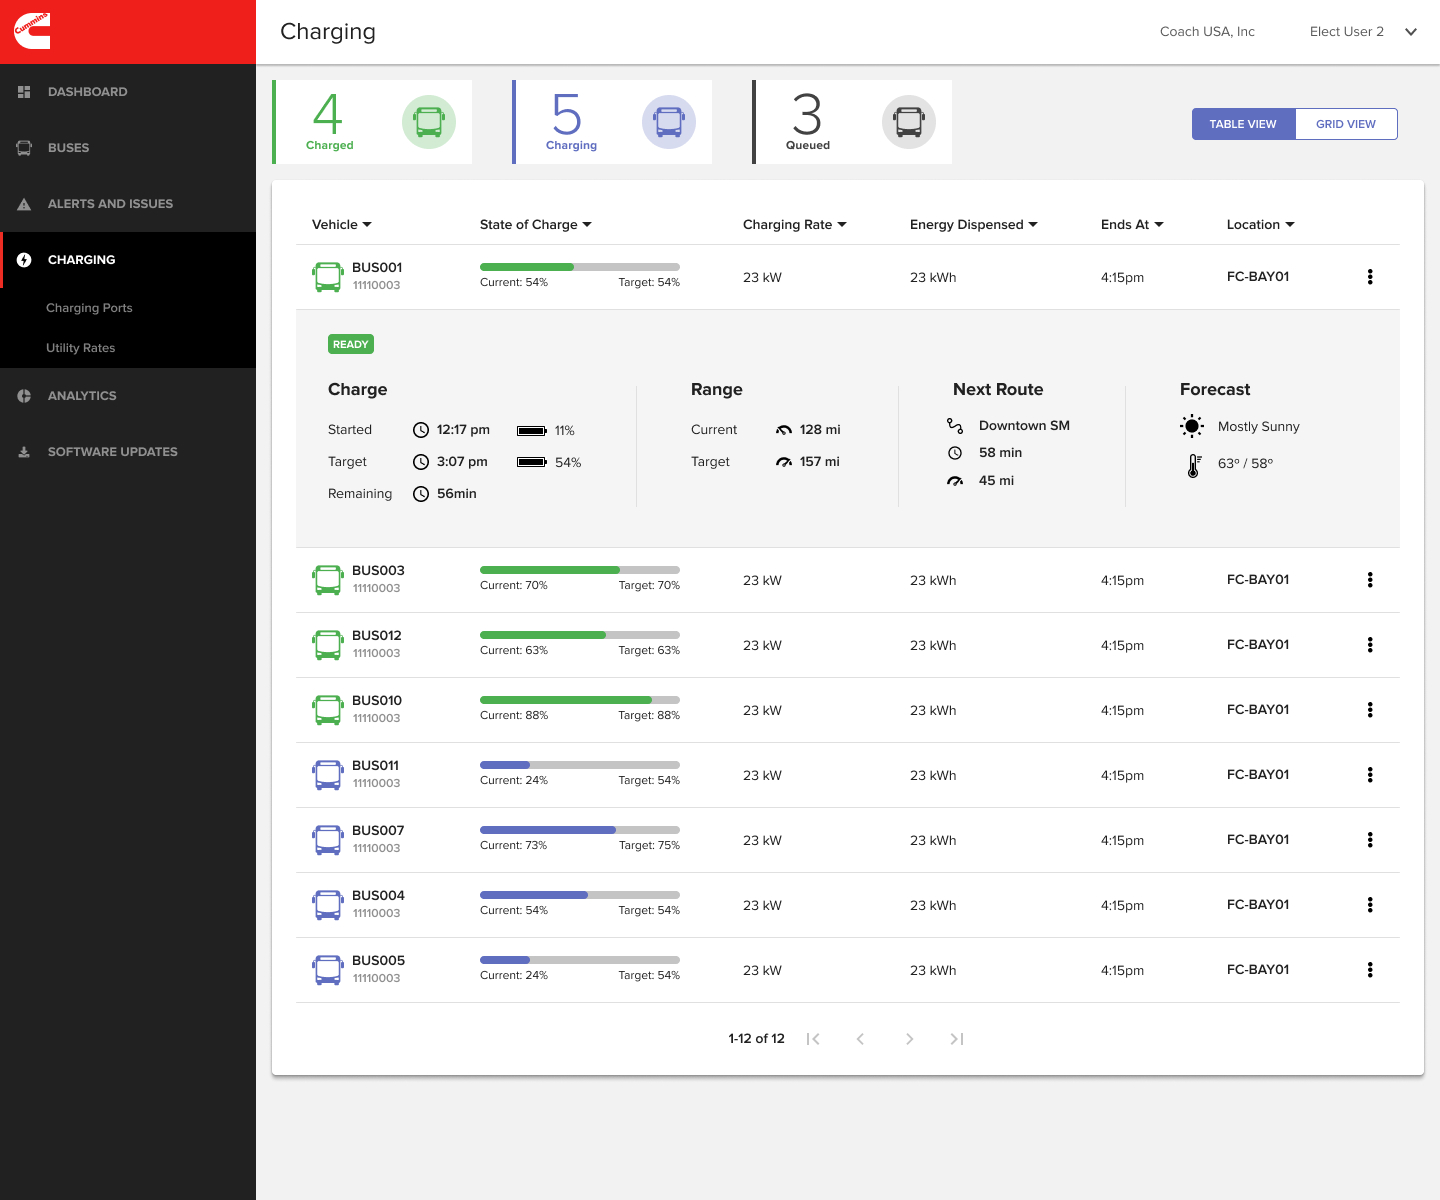Open the Buses menu item
This screenshot has width=1440, height=1200.
128,148
